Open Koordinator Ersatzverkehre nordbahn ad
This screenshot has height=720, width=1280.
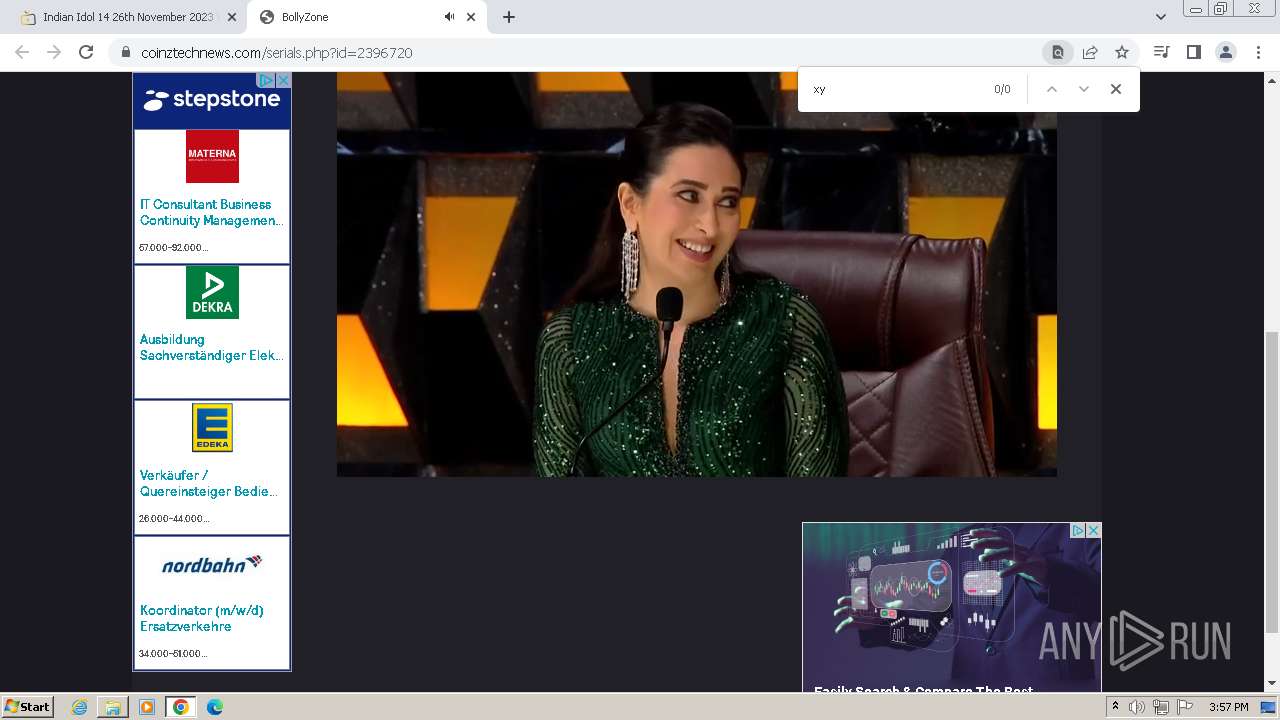point(202,618)
